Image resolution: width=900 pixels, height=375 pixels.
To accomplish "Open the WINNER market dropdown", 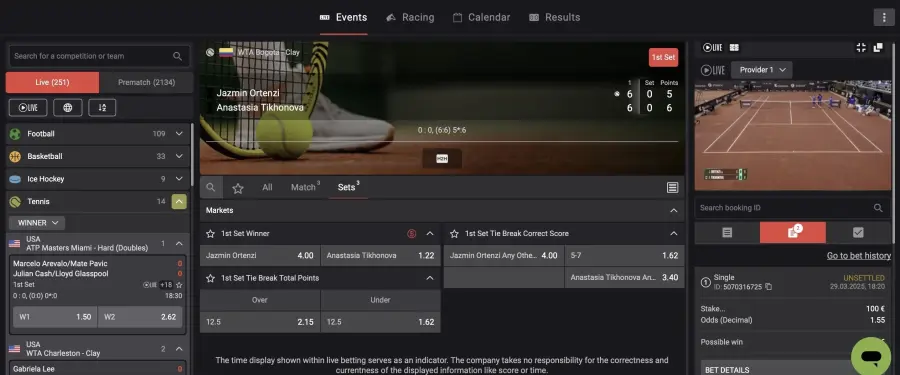I will [x=37, y=223].
